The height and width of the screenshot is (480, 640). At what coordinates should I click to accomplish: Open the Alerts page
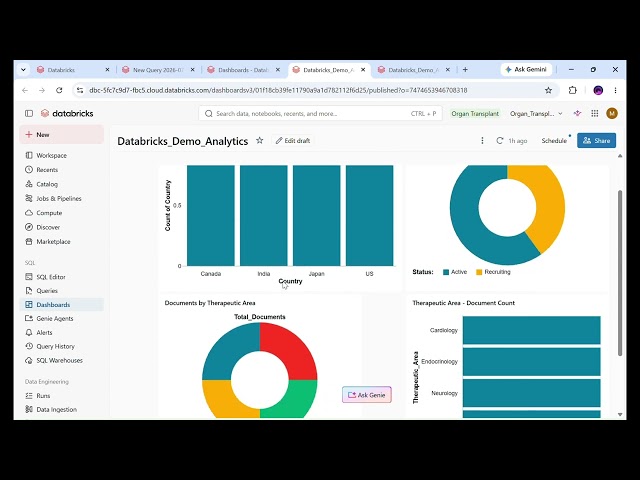[44, 332]
